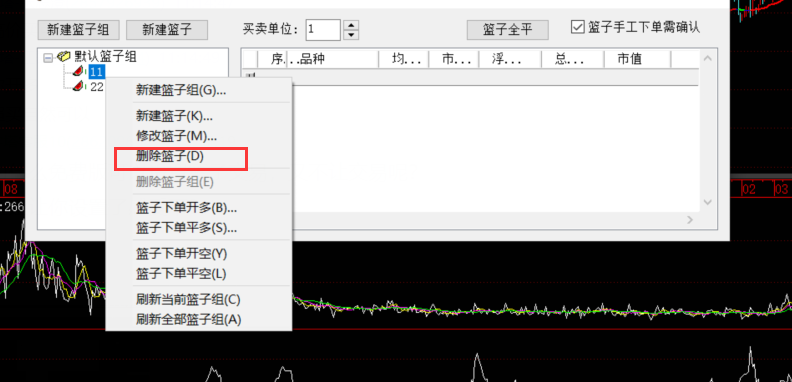Decrease 买卖单位 with down arrow
792x382 pixels.
tap(351, 35)
